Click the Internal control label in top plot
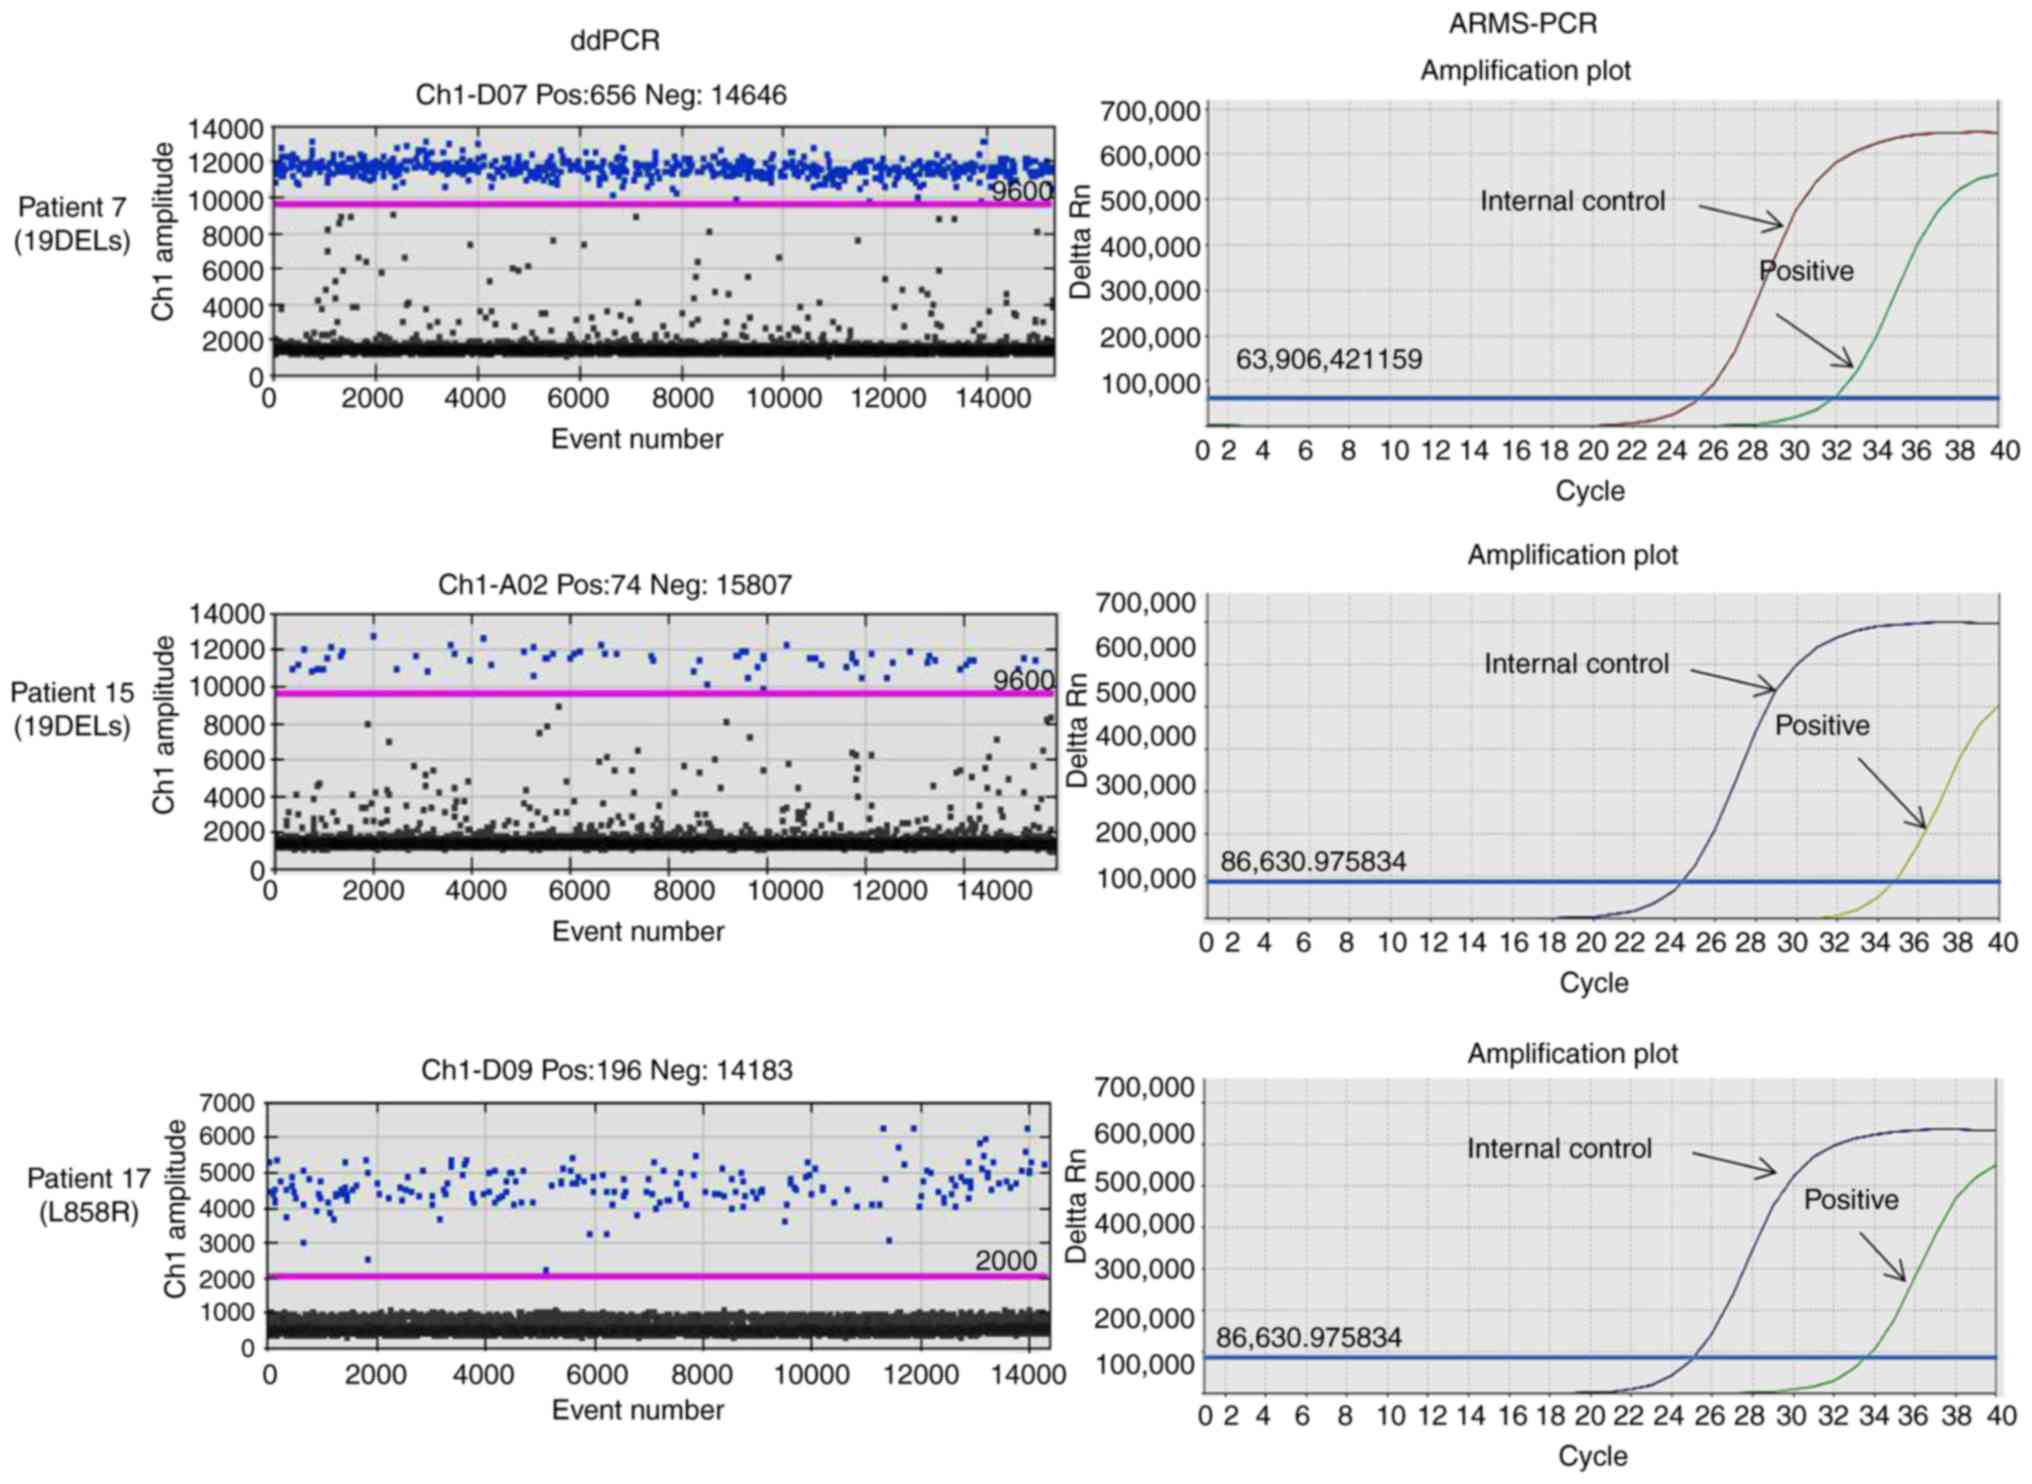 click(x=1572, y=201)
